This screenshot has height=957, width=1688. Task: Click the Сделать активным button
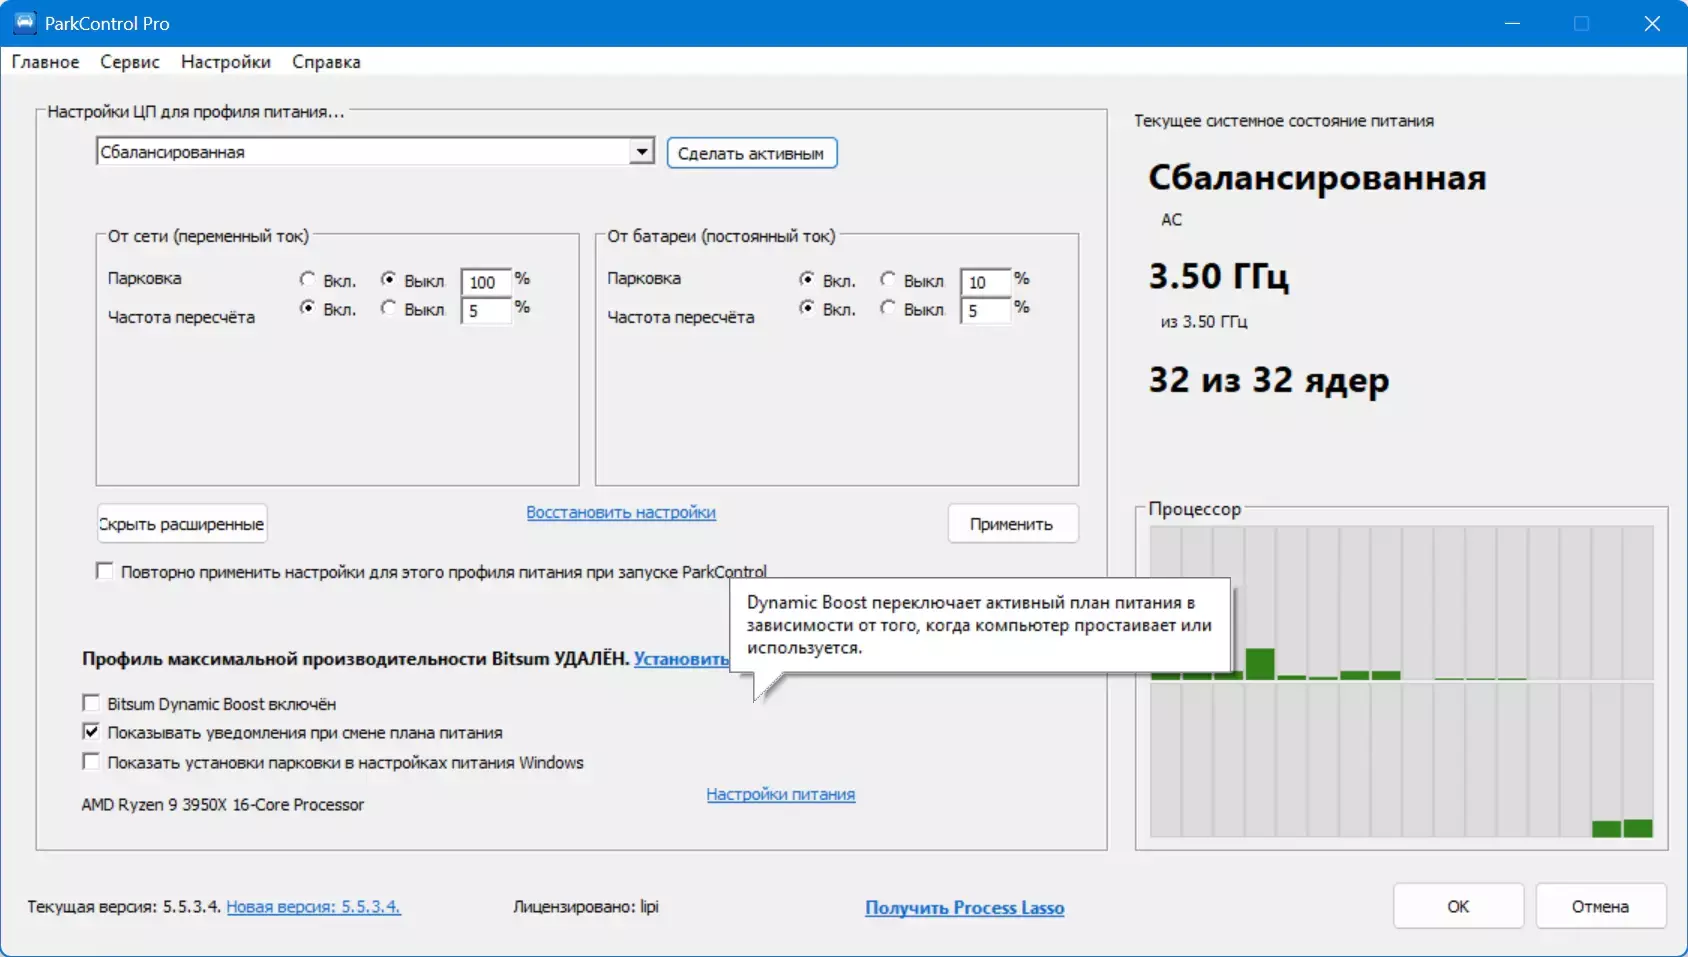point(751,153)
